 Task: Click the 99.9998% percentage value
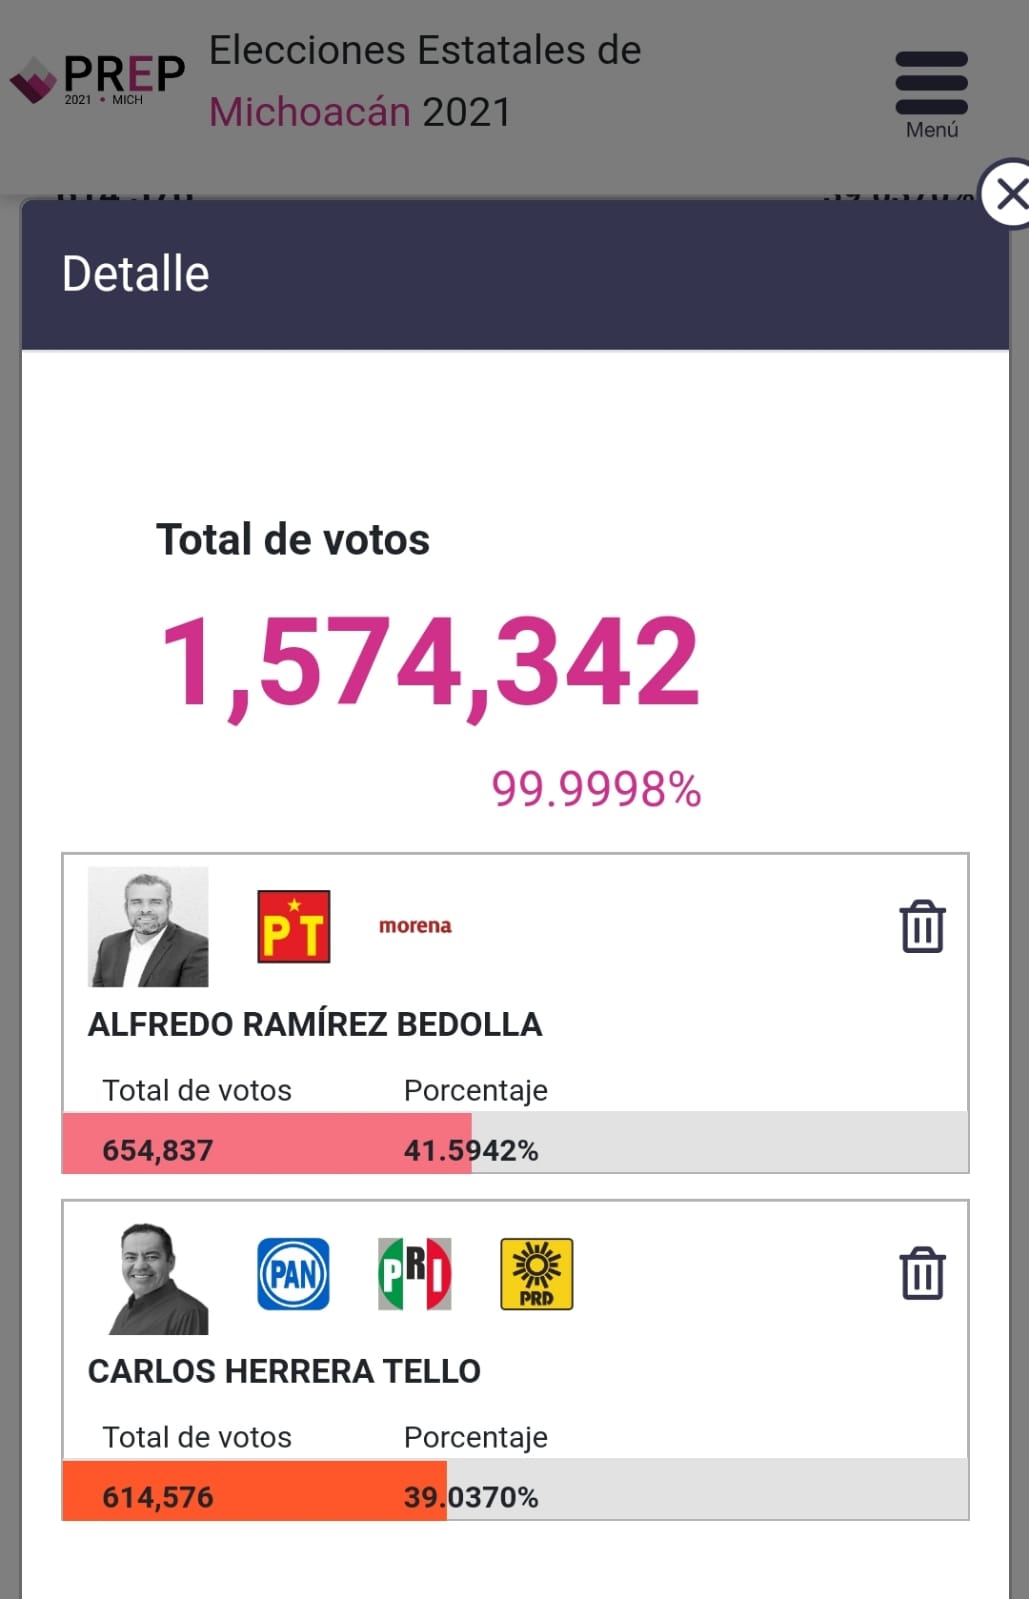[x=596, y=789]
